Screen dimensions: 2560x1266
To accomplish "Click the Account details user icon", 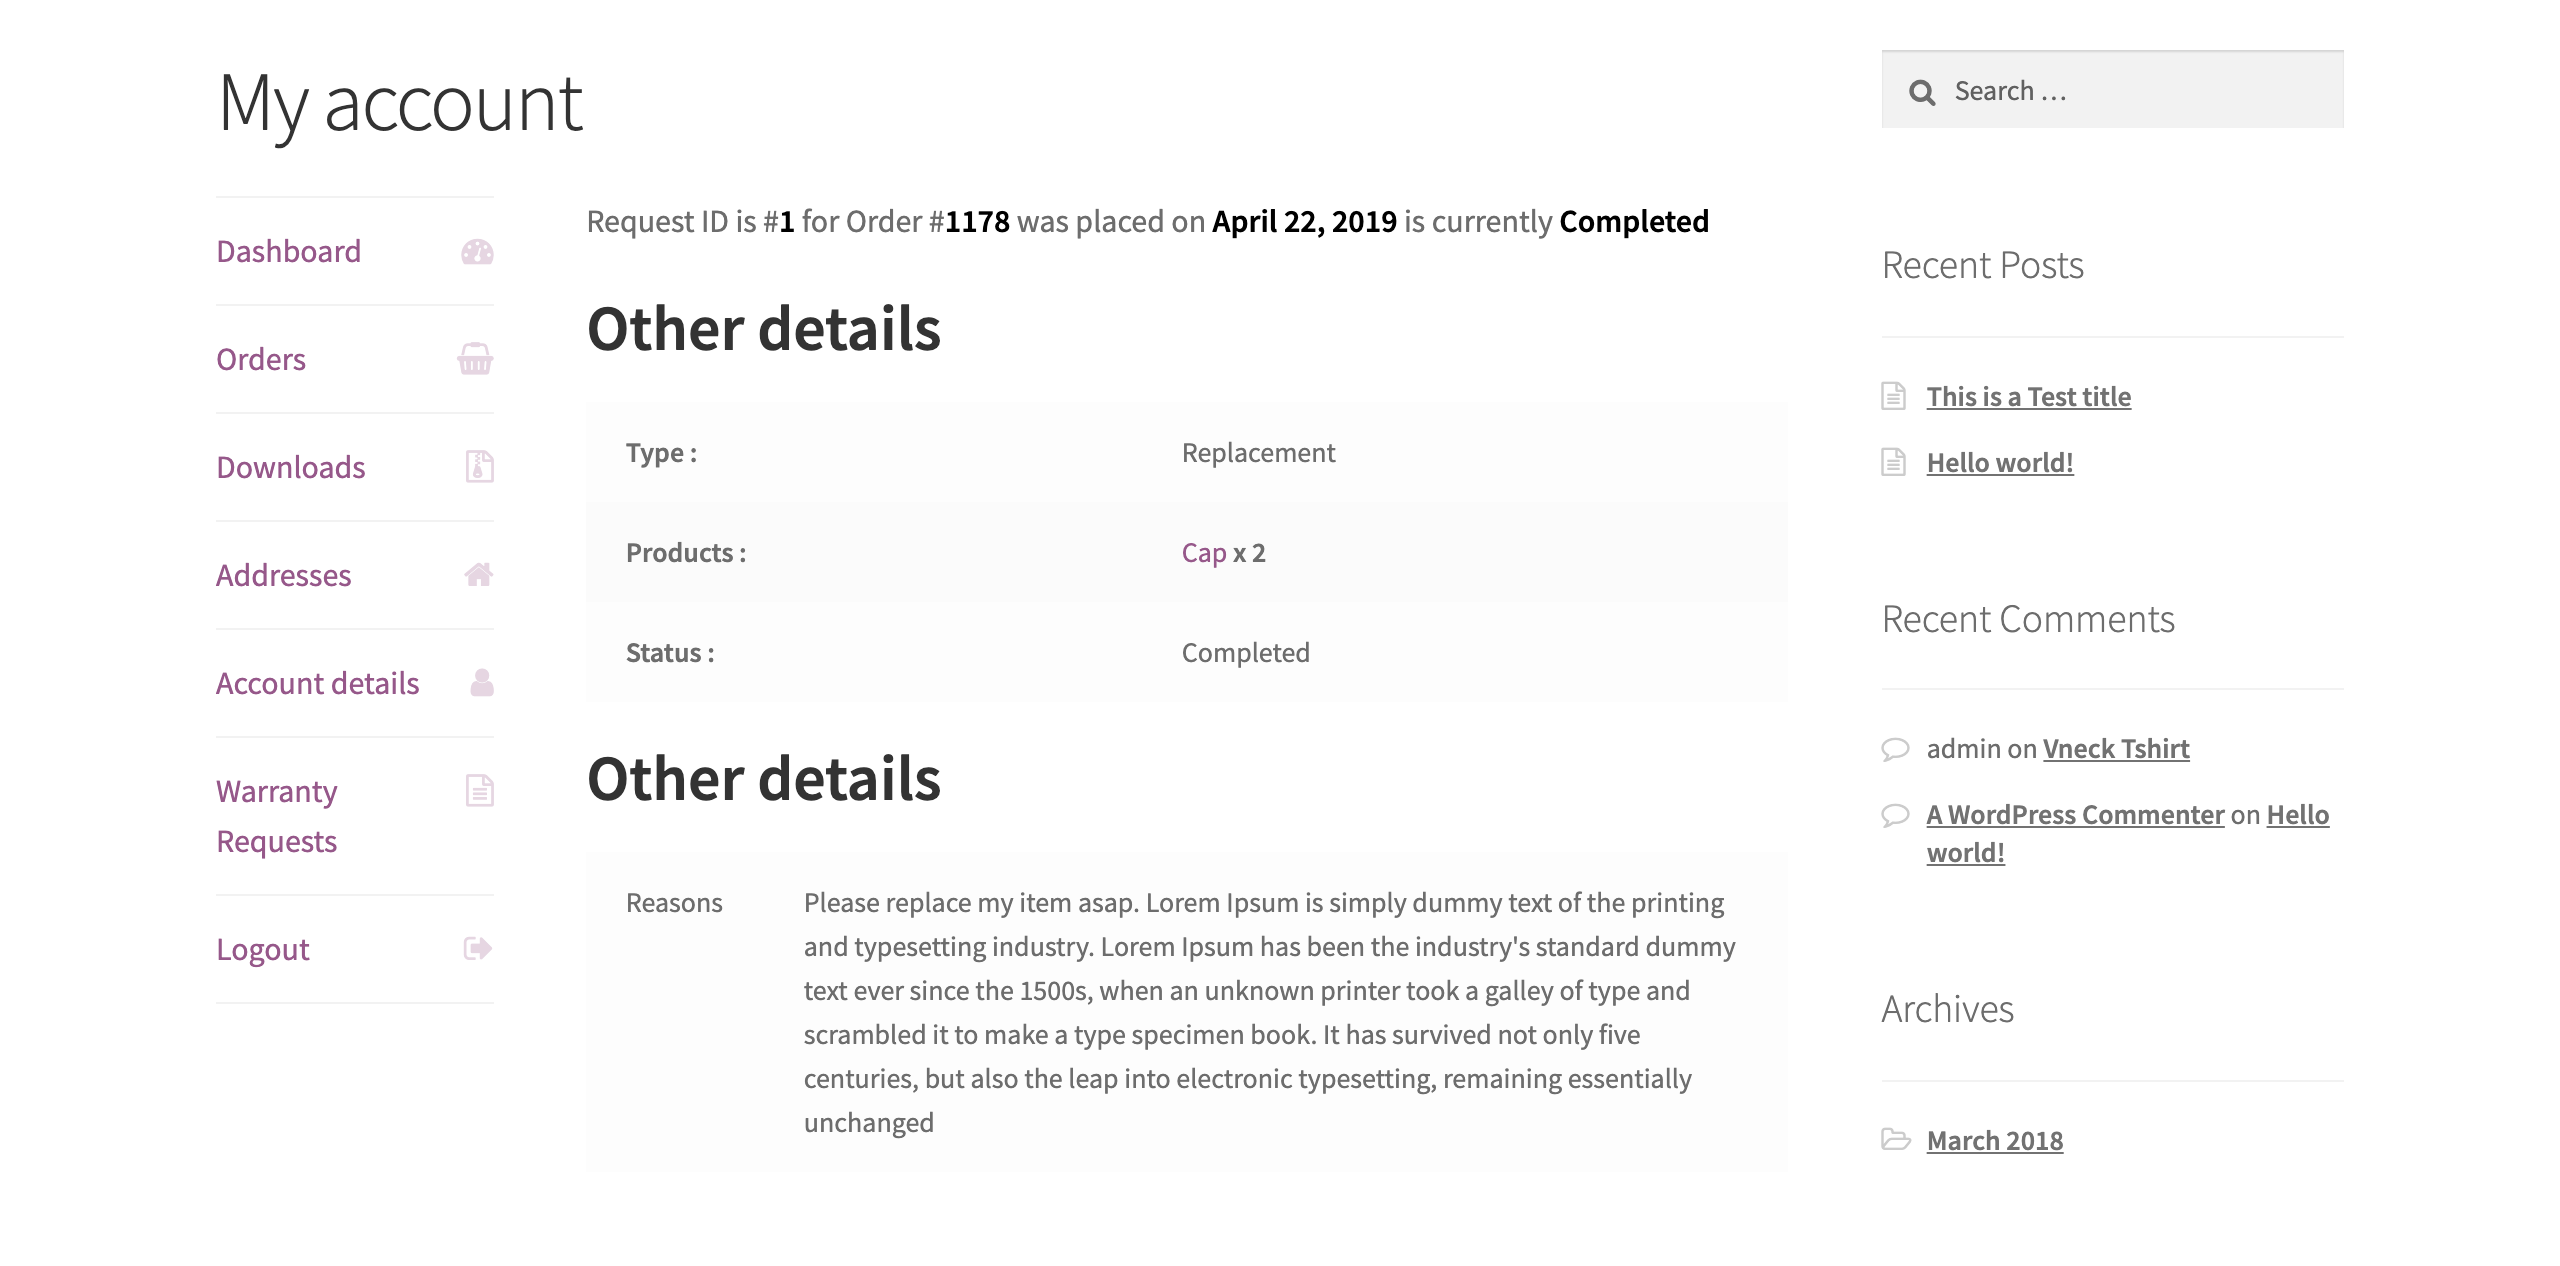I will [481, 683].
